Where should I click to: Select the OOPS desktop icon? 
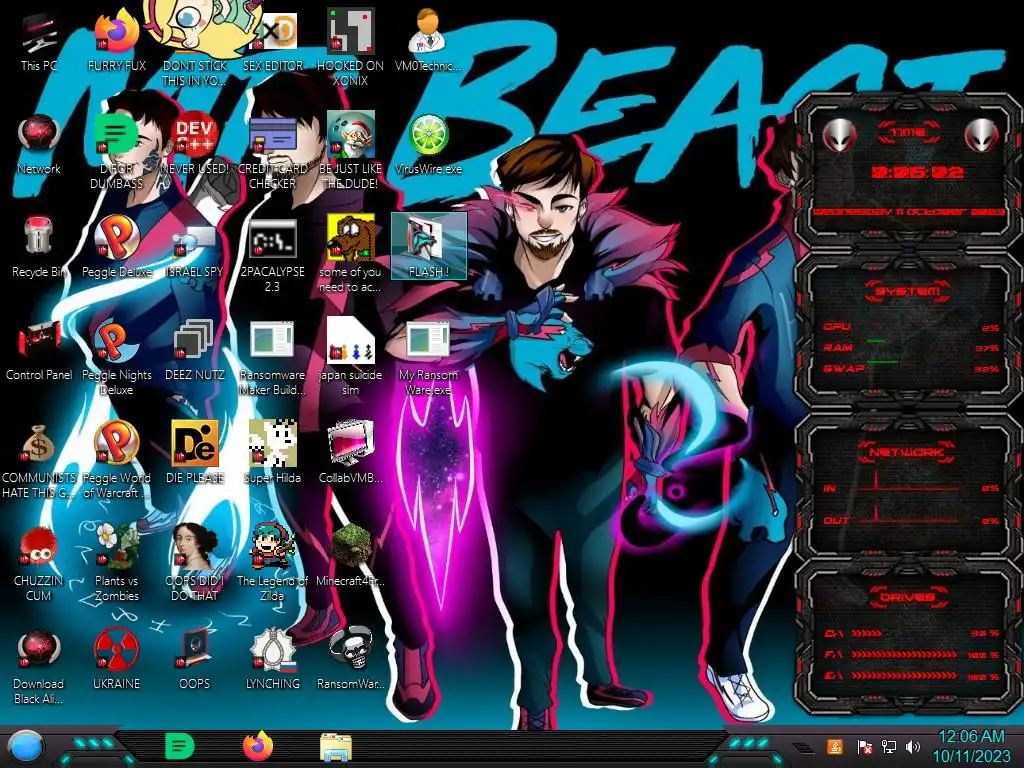click(x=195, y=660)
